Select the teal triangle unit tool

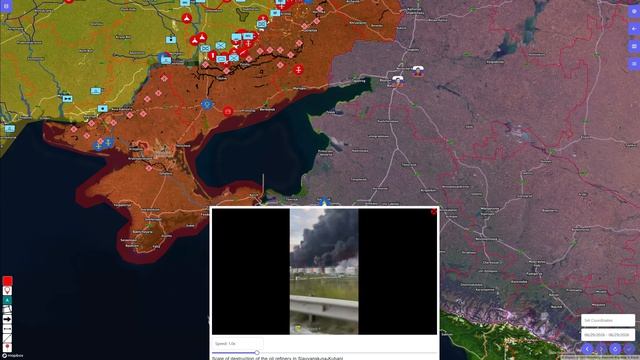(x=7, y=300)
